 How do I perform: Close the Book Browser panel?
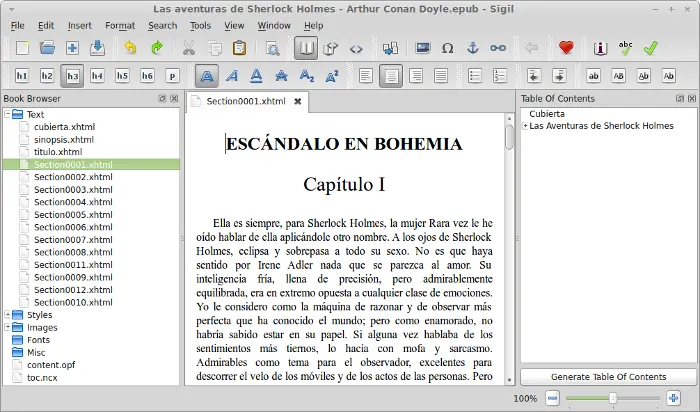point(174,99)
